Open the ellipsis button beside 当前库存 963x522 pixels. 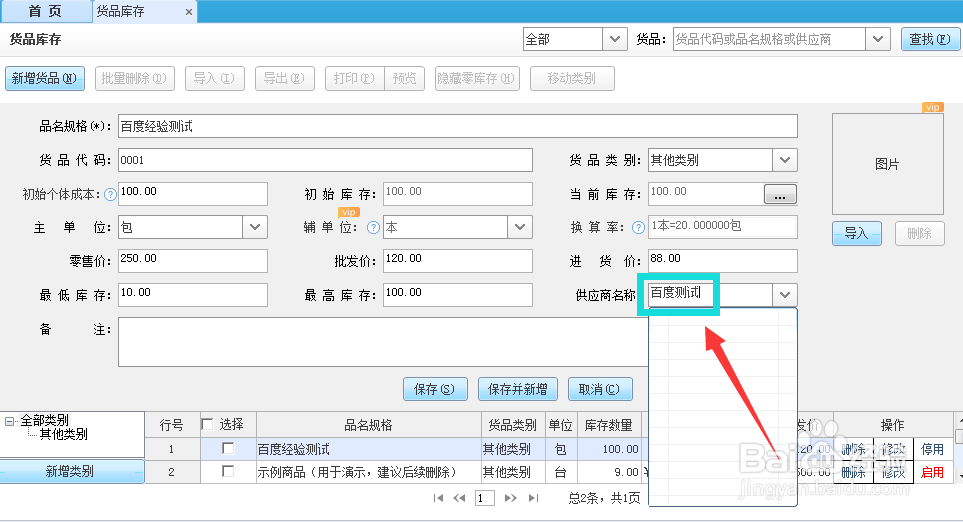pyautogui.click(x=780, y=194)
